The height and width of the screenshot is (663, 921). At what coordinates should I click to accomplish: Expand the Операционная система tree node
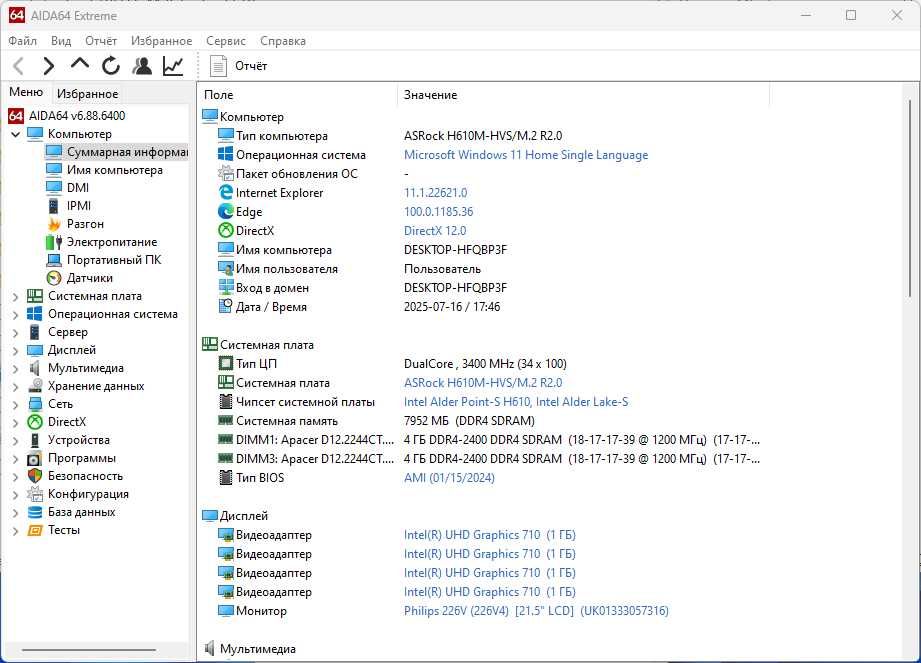(x=16, y=315)
